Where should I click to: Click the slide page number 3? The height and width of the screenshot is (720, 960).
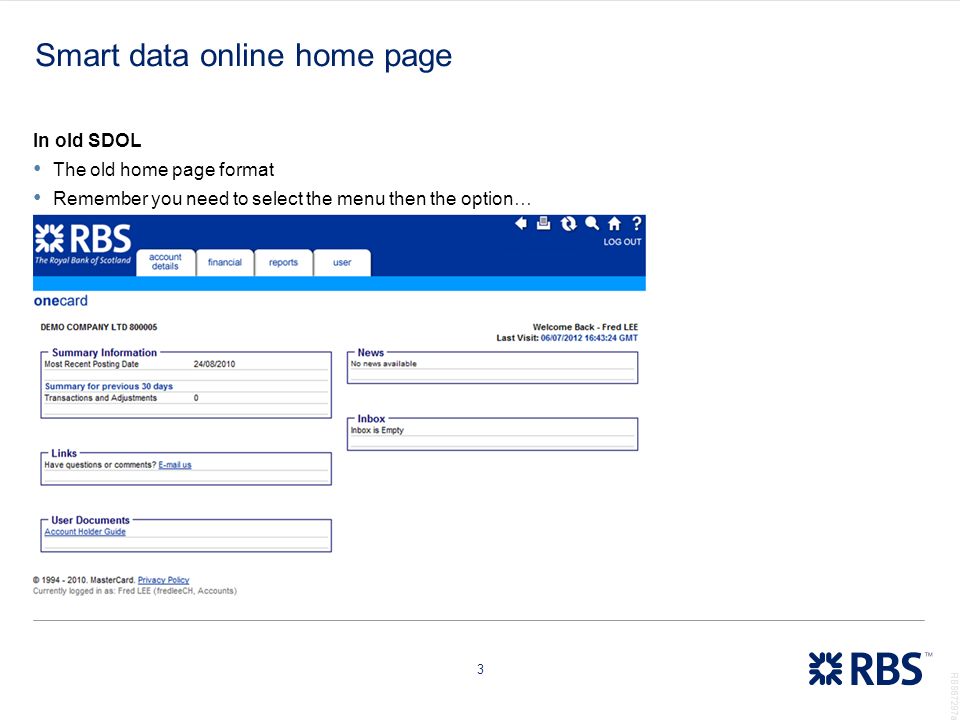(481, 669)
